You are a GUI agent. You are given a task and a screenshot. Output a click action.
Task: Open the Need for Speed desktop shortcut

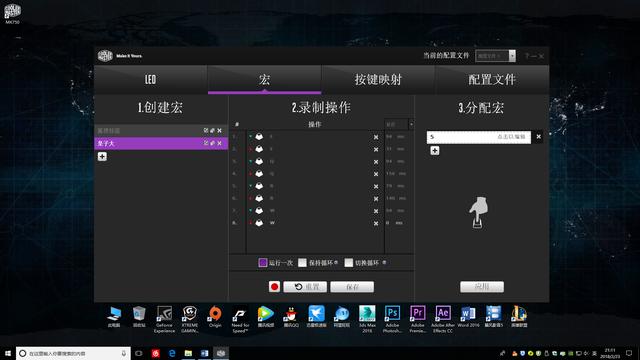(x=240, y=319)
